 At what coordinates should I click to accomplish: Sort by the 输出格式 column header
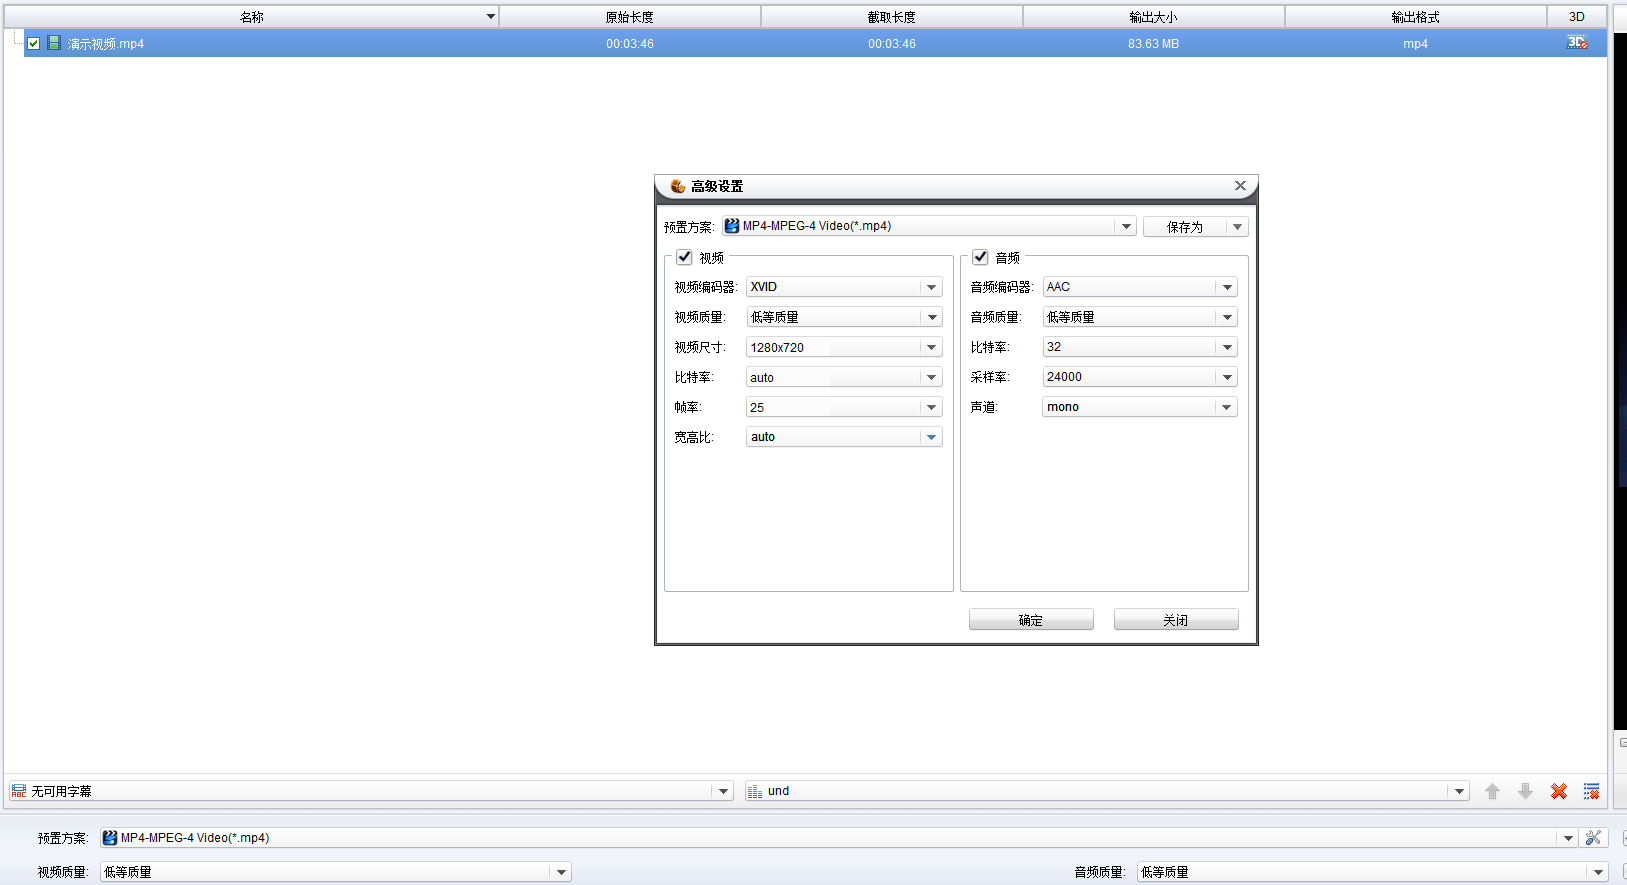coord(1416,17)
